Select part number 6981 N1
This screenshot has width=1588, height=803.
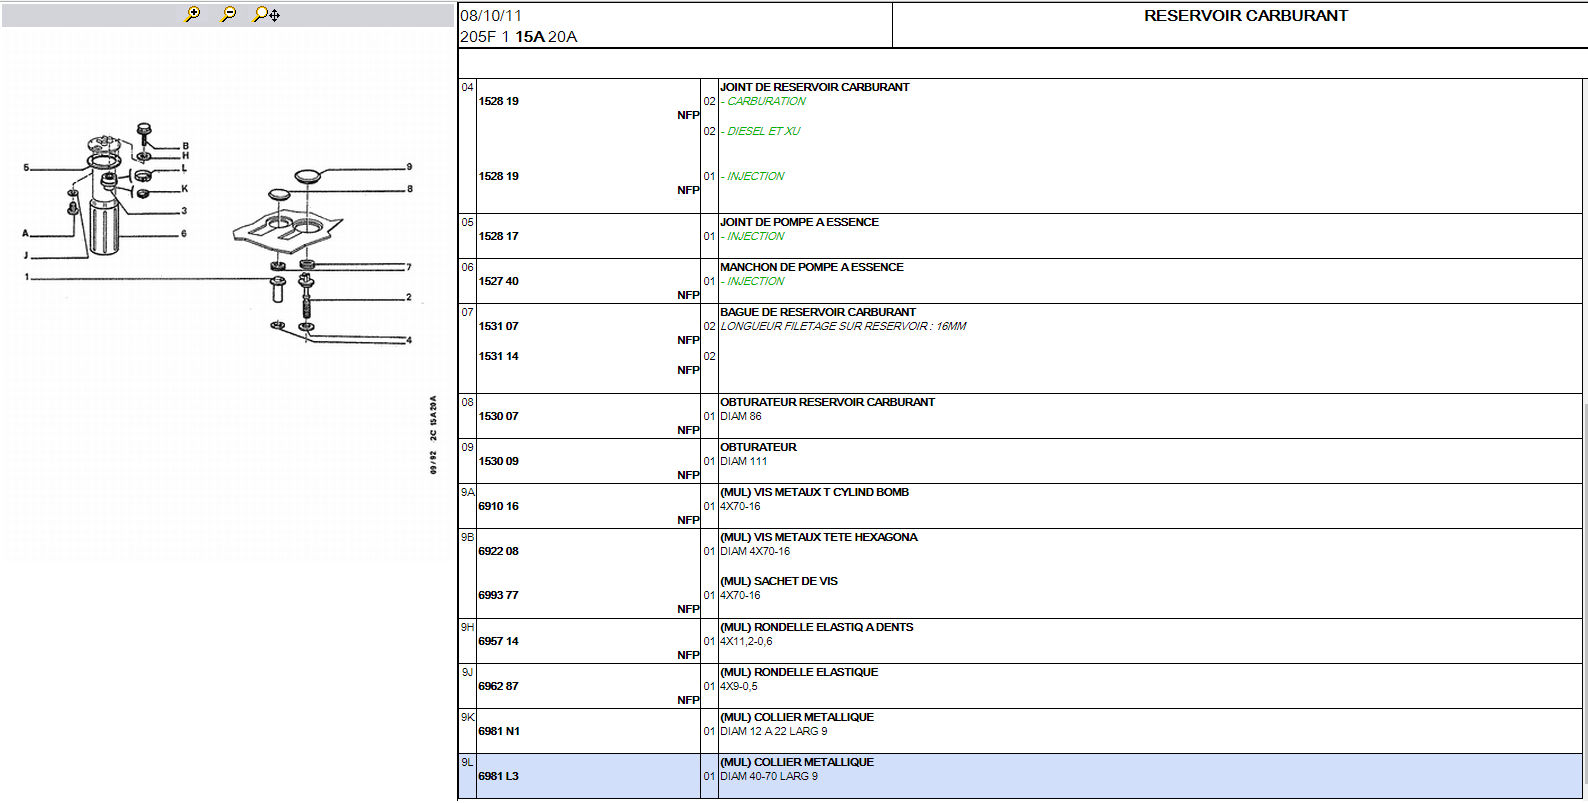coord(498,732)
